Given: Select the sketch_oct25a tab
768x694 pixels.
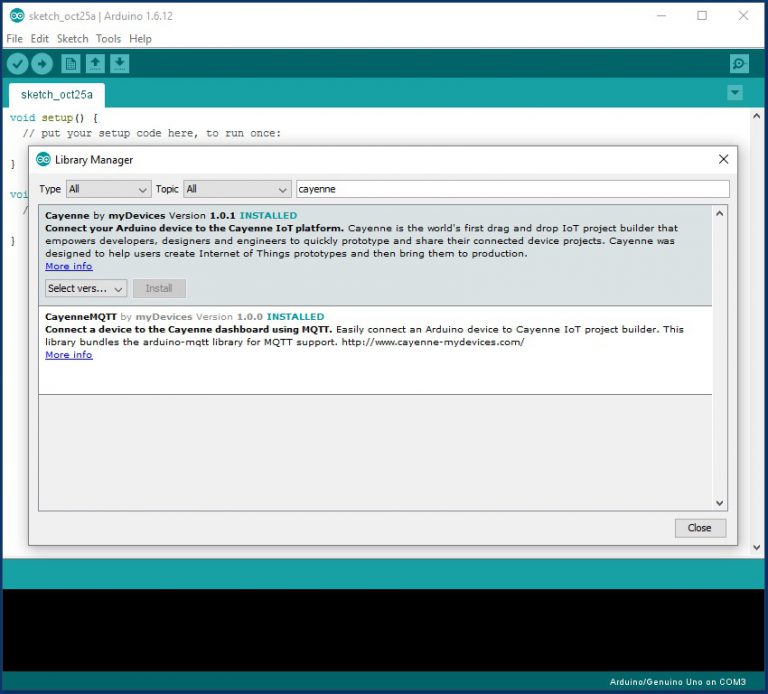Looking at the screenshot, I should [x=56, y=95].
